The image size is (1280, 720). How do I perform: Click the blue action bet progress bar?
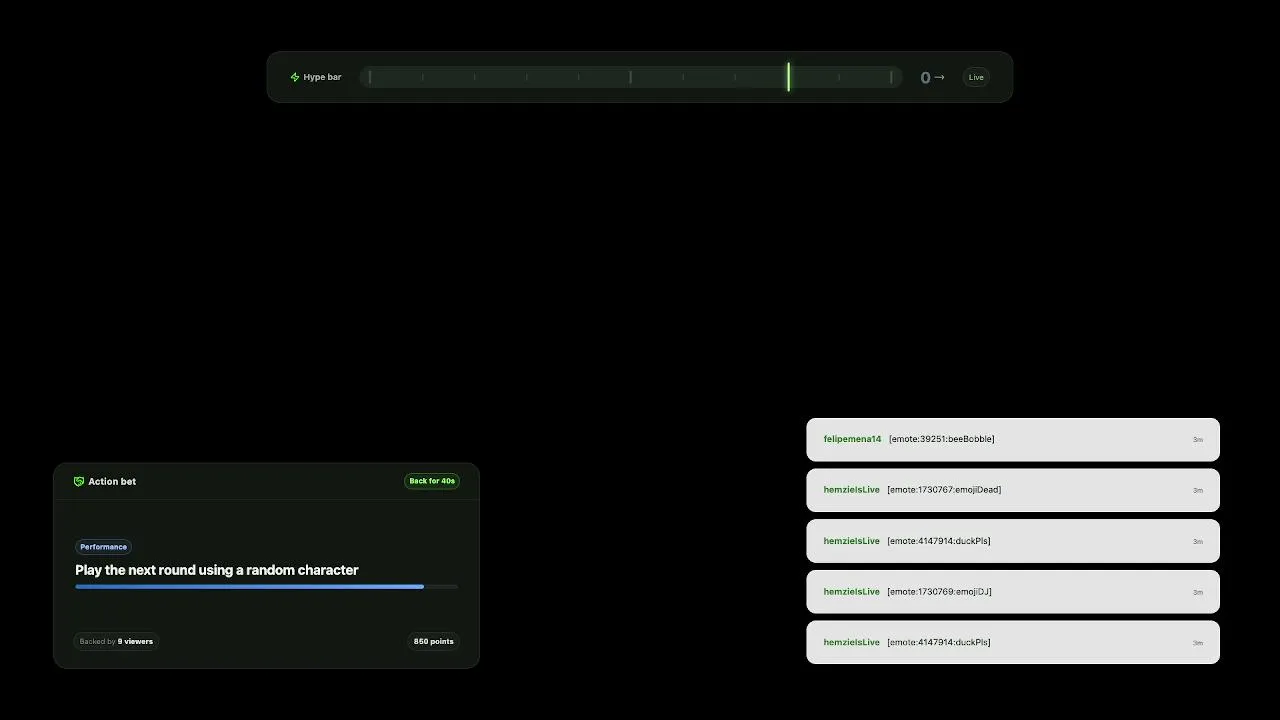pyautogui.click(x=267, y=587)
